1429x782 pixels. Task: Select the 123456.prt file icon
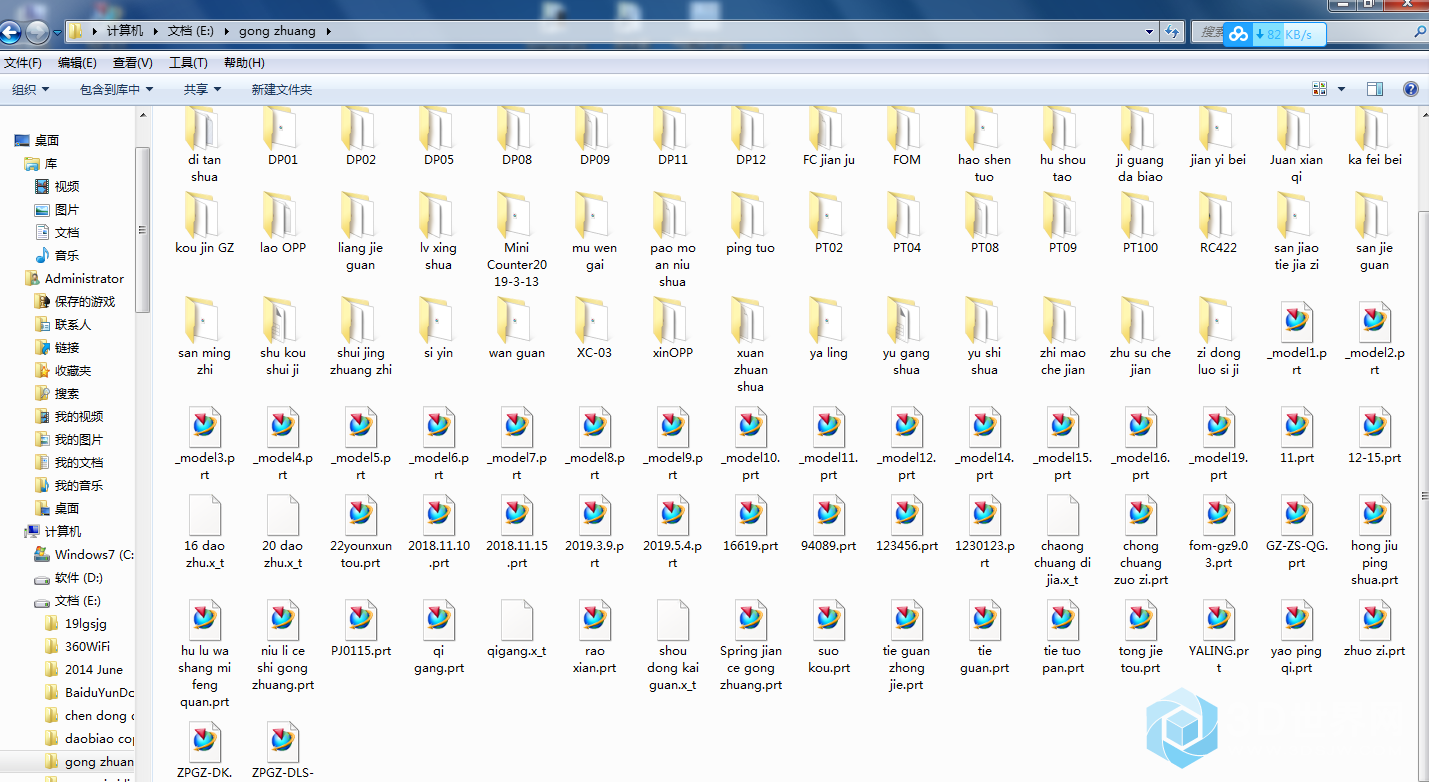pos(906,515)
